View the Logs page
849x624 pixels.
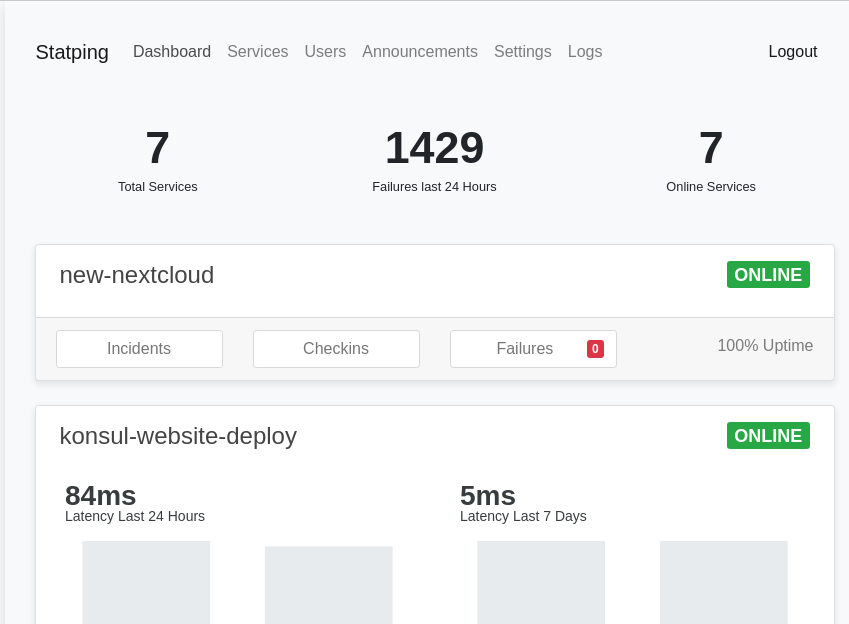(585, 51)
